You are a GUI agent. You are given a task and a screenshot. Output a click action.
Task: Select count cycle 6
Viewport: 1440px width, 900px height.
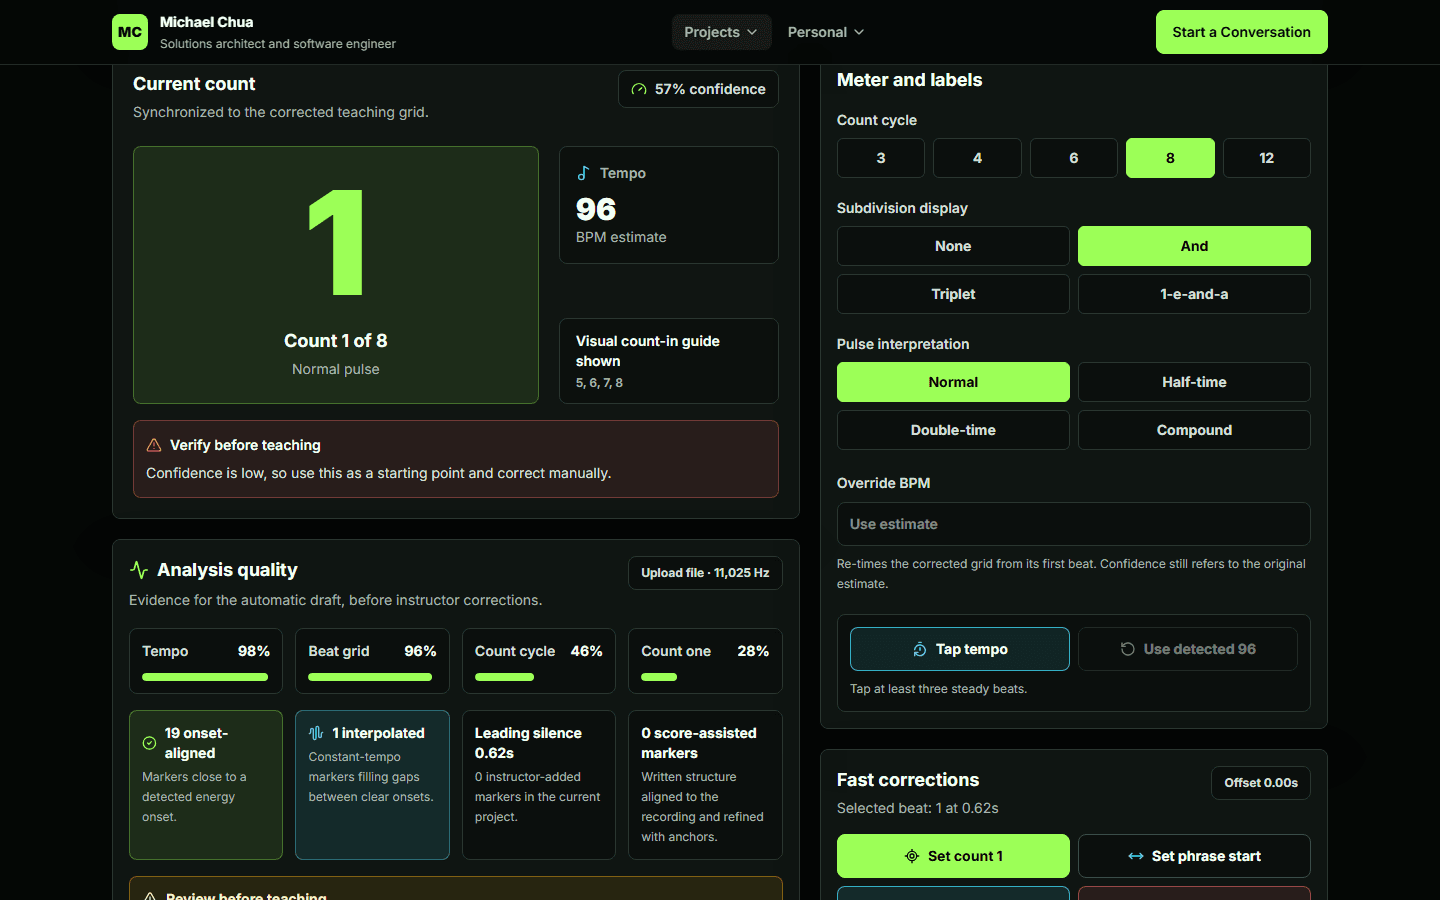1074,158
